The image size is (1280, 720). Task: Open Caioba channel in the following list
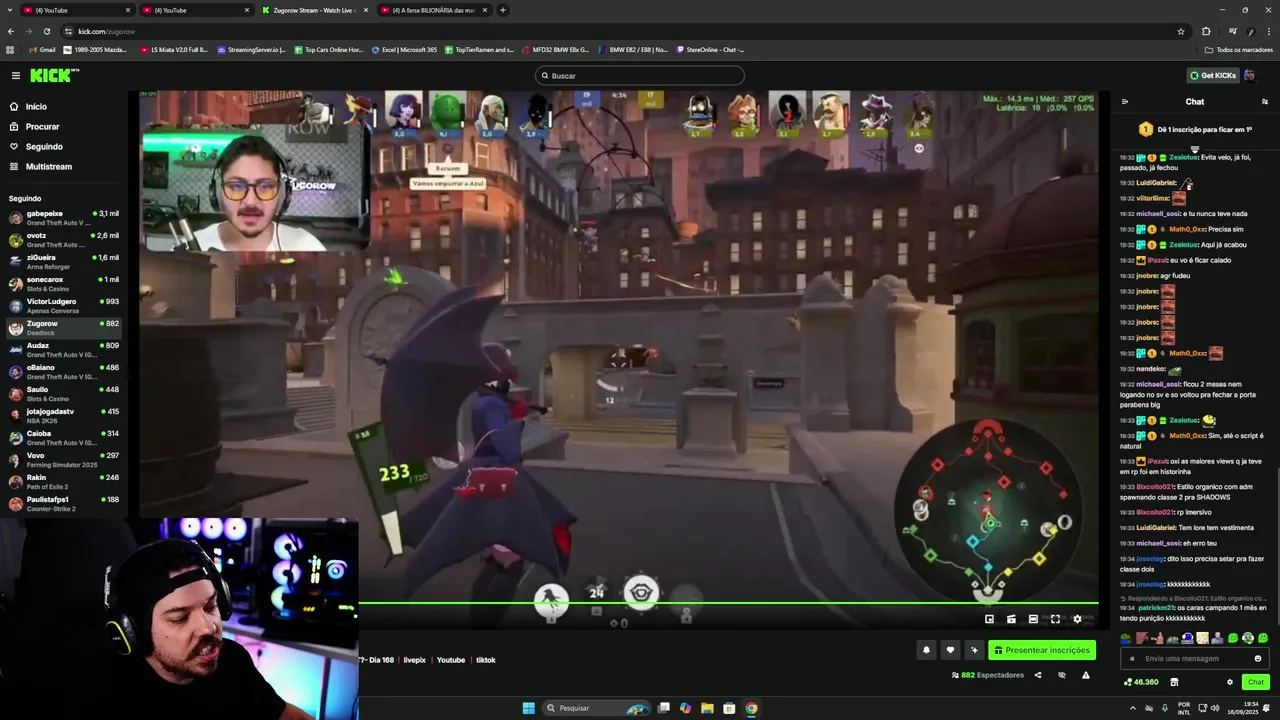64,437
